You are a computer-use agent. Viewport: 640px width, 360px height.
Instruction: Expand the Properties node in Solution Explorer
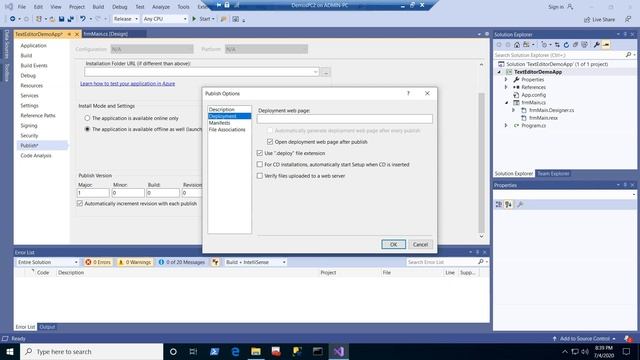pyautogui.click(x=506, y=80)
